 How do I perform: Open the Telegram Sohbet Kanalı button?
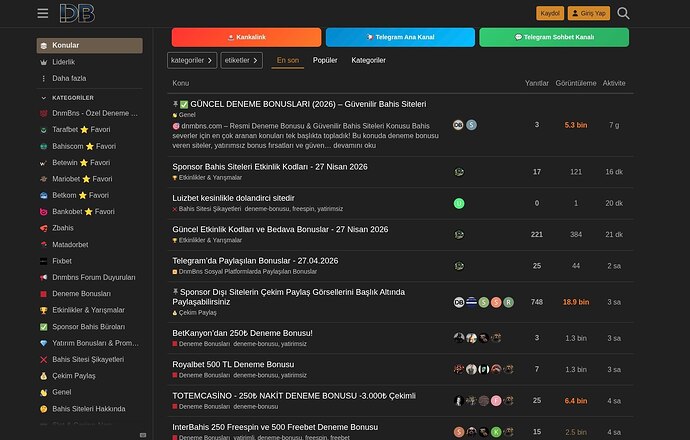tap(554, 37)
